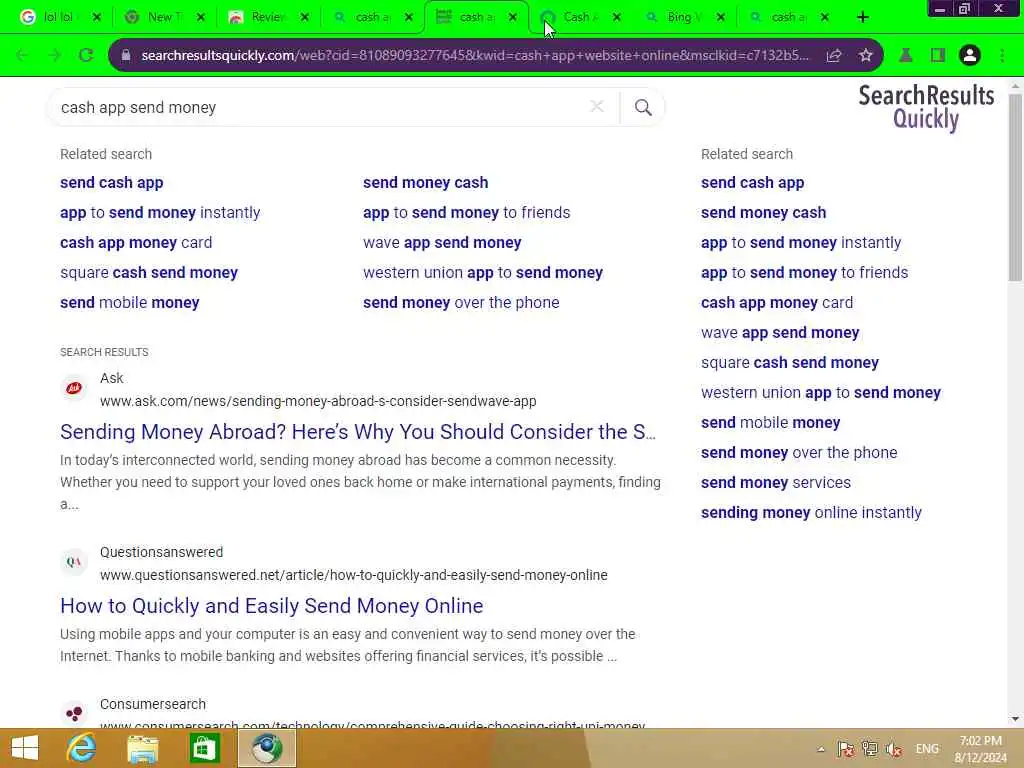Click the ENG language indicator
Viewport: 1024px width, 768px height.
[x=927, y=749]
